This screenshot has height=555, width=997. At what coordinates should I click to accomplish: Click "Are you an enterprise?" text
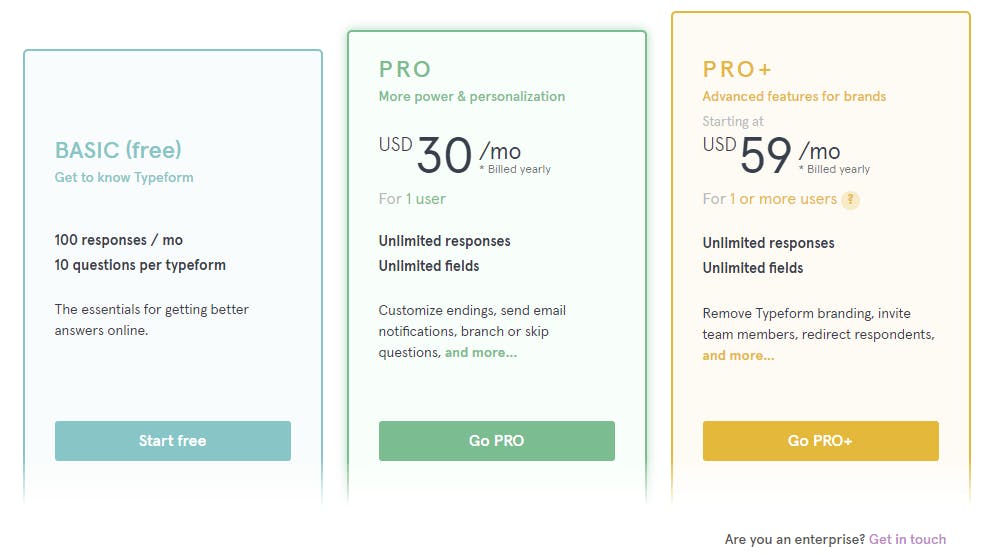coord(795,539)
